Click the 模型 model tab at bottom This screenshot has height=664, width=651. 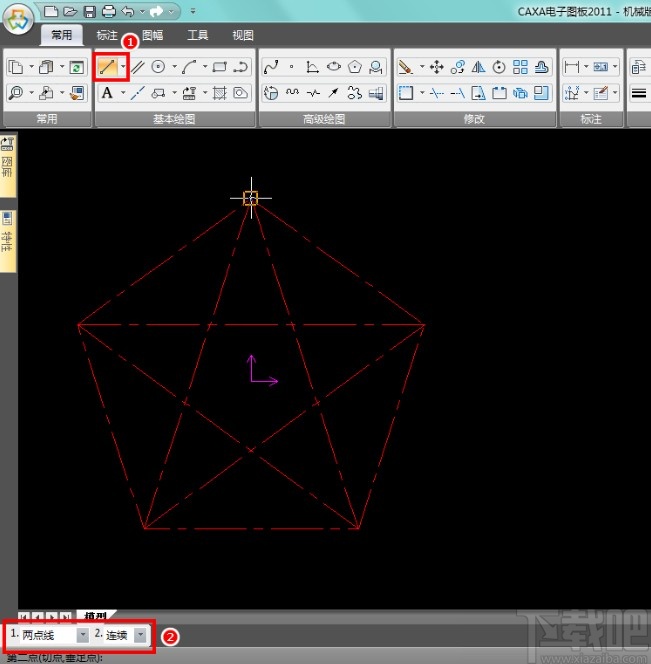95,616
